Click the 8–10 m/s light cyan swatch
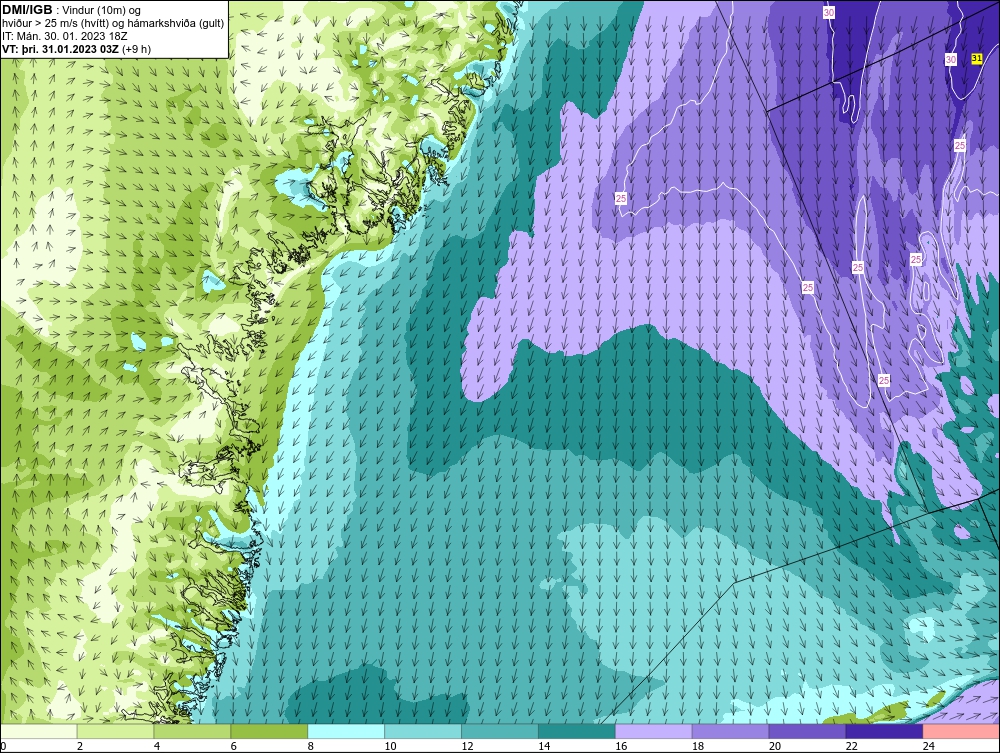This screenshot has height=753, width=1000. [x=346, y=731]
